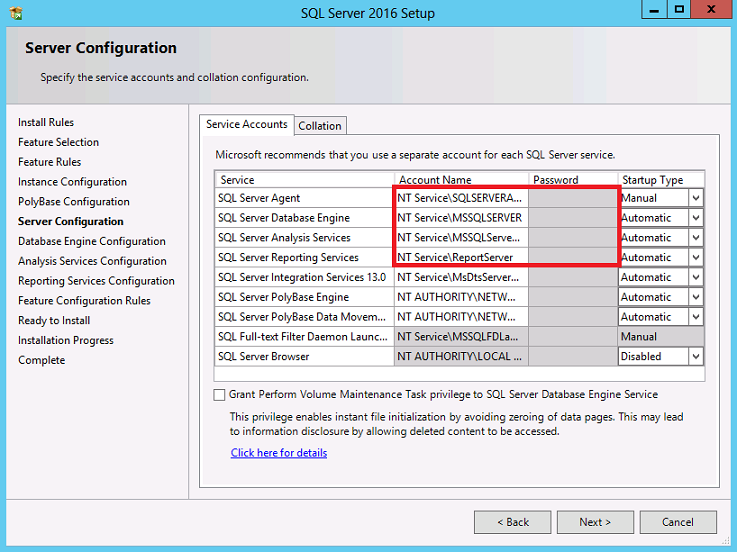
Task: Click the Feature Rules step in sidebar
Action: pos(50,162)
